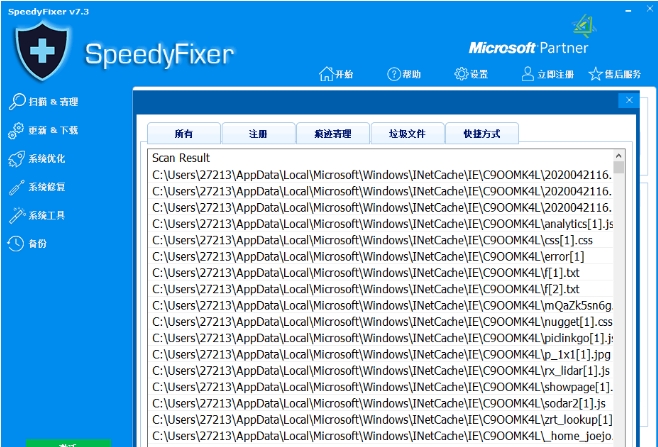Click the green button at bottom left
Screen dimensions: 658x447
[x=68, y=443]
